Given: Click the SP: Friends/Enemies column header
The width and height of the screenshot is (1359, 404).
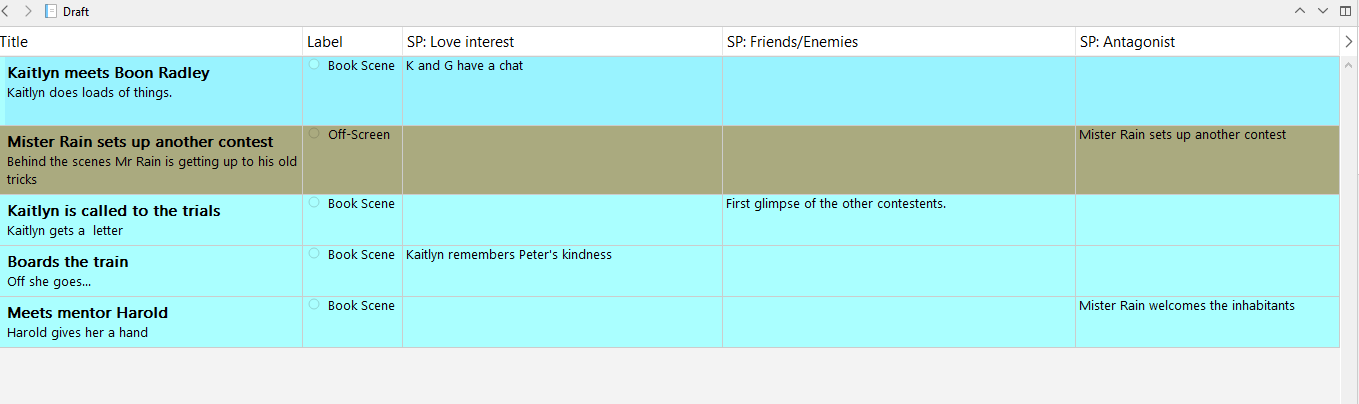Looking at the screenshot, I should point(792,42).
